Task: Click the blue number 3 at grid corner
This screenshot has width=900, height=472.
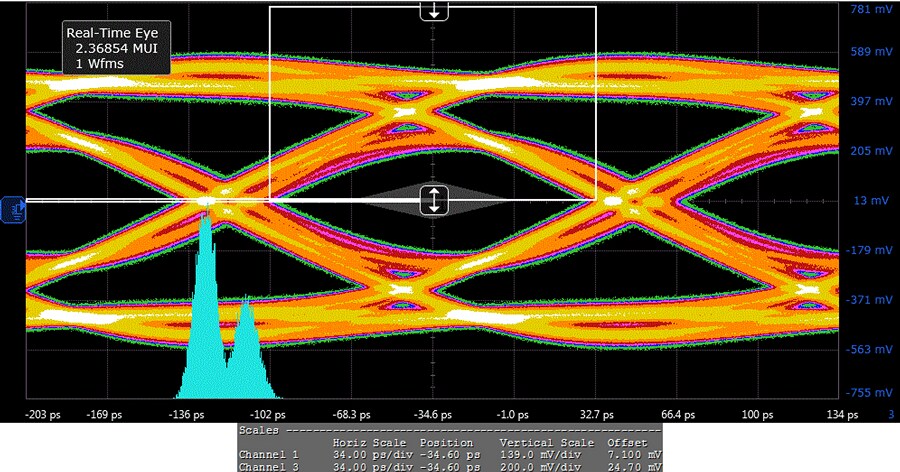Action: 890,414
